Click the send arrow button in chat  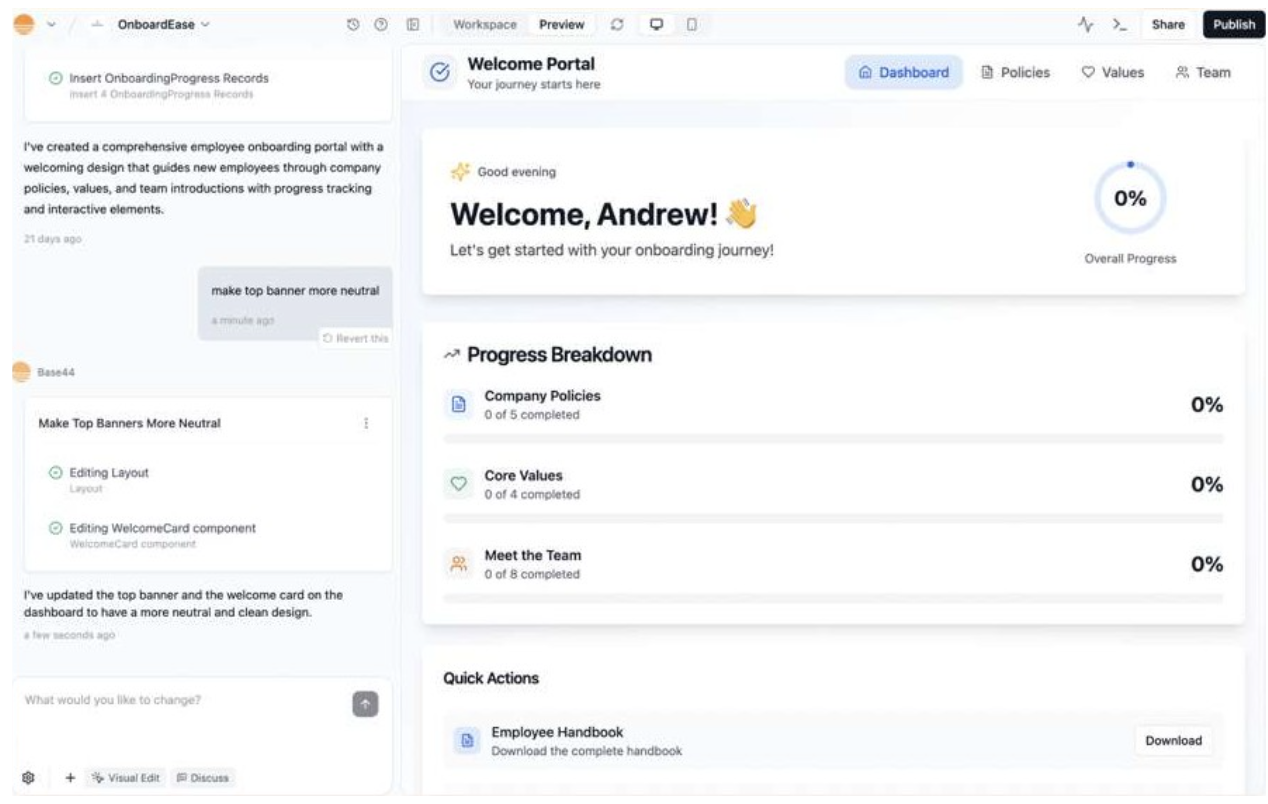365,704
